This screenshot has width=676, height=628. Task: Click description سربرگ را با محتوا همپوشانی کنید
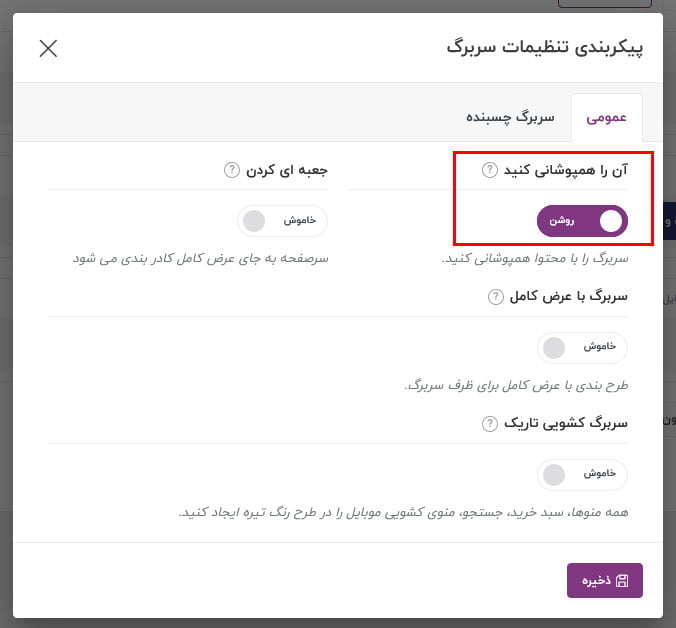(x=535, y=258)
